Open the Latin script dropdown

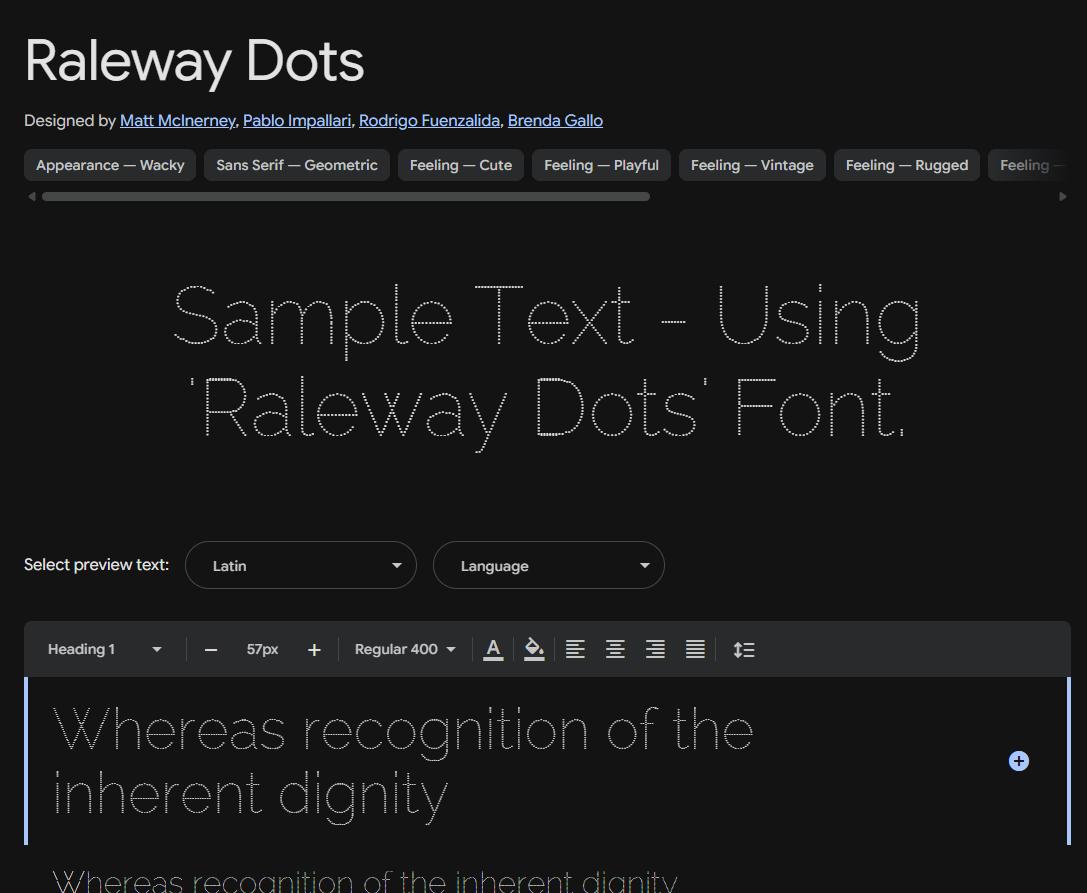coord(301,565)
